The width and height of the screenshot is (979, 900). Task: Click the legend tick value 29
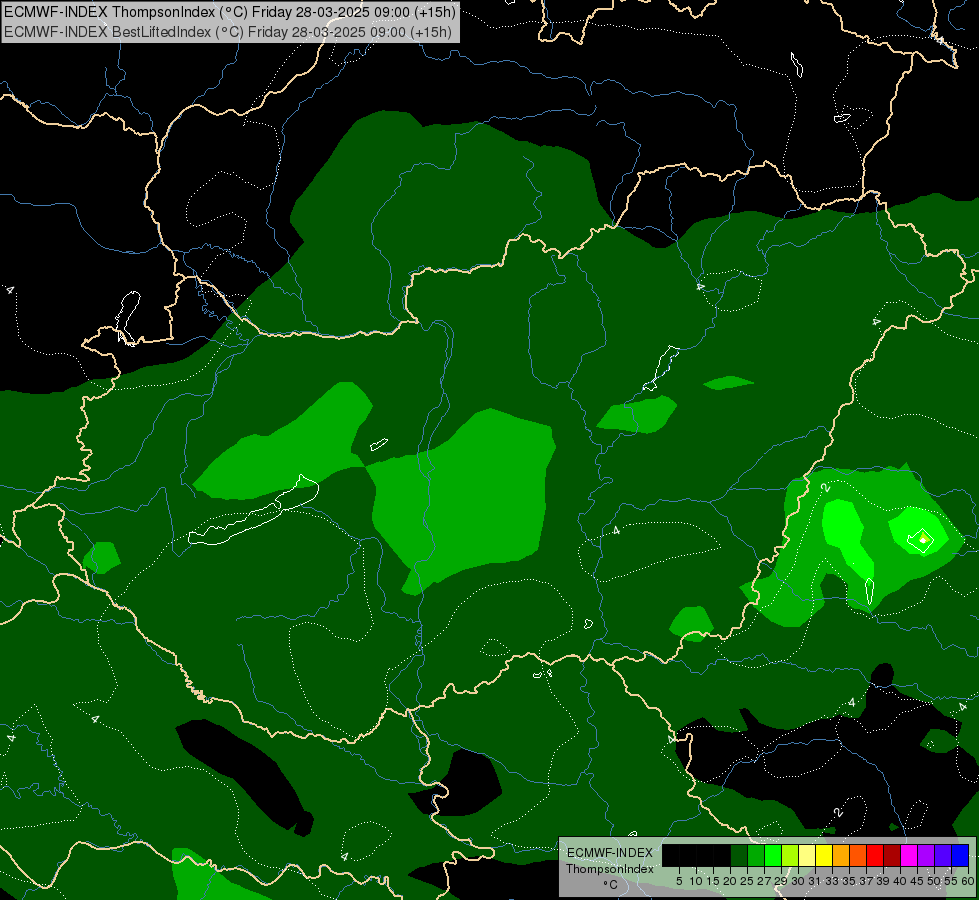pyautogui.click(x=781, y=881)
